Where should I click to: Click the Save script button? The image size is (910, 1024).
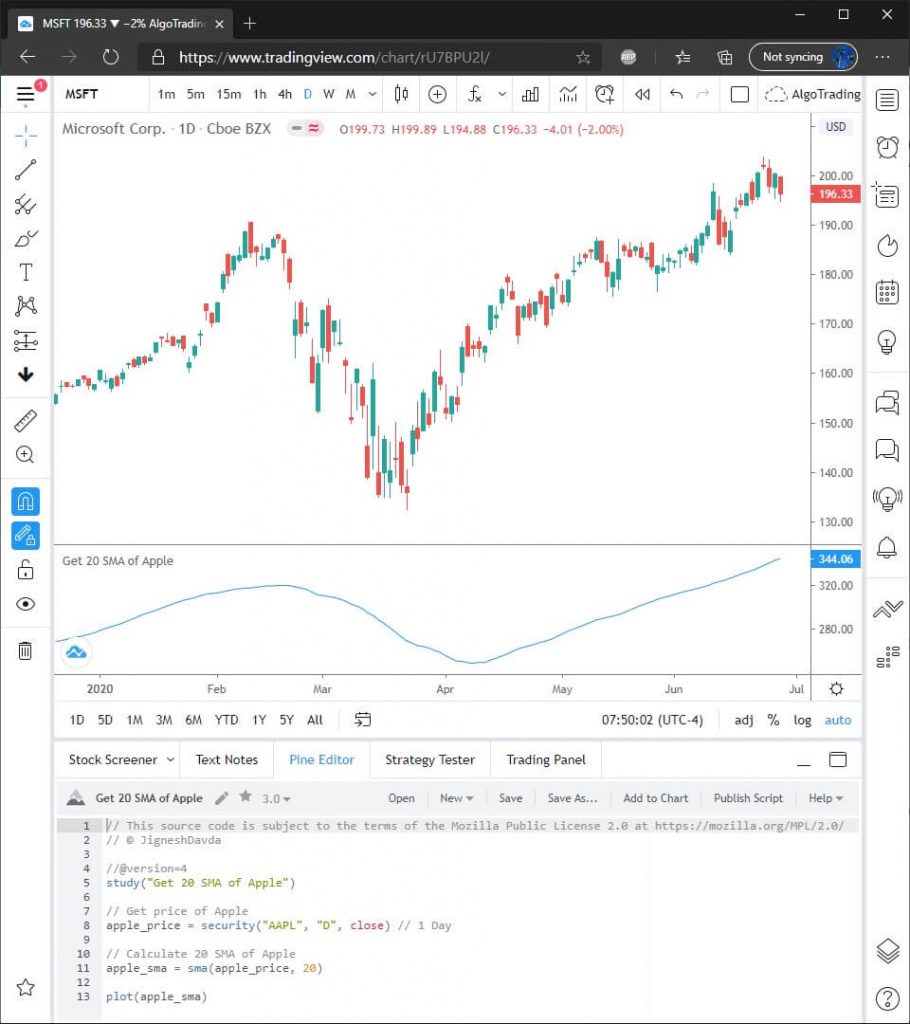tap(510, 798)
